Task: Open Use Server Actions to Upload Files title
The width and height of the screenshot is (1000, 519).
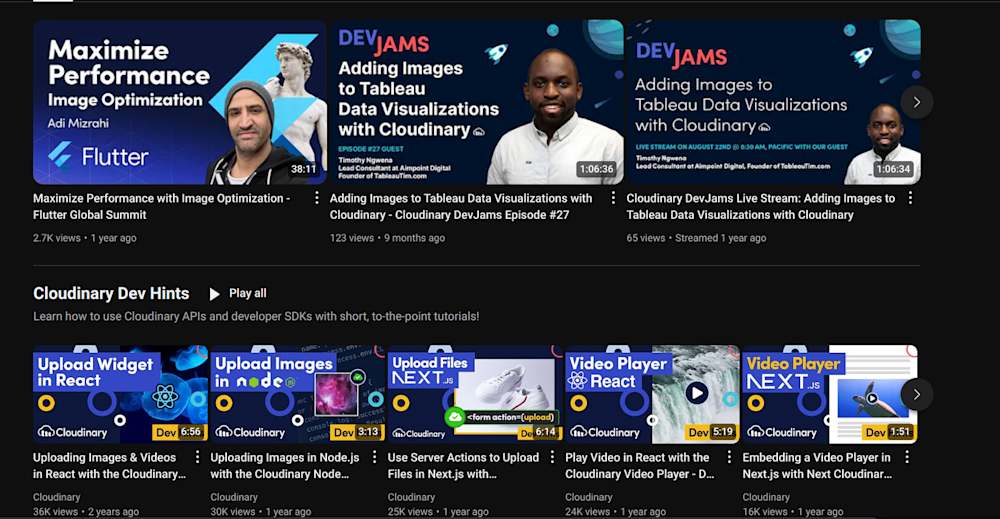Action: 464,465
